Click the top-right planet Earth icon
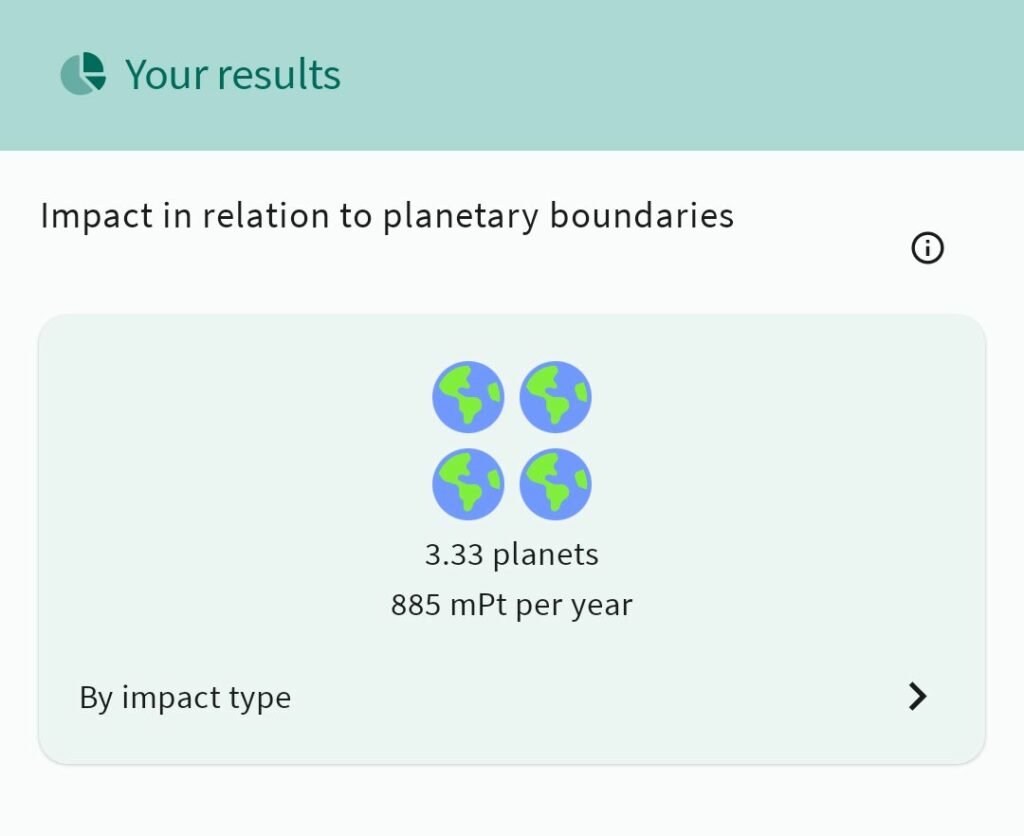The height and width of the screenshot is (836, 1024). point(556,397)
